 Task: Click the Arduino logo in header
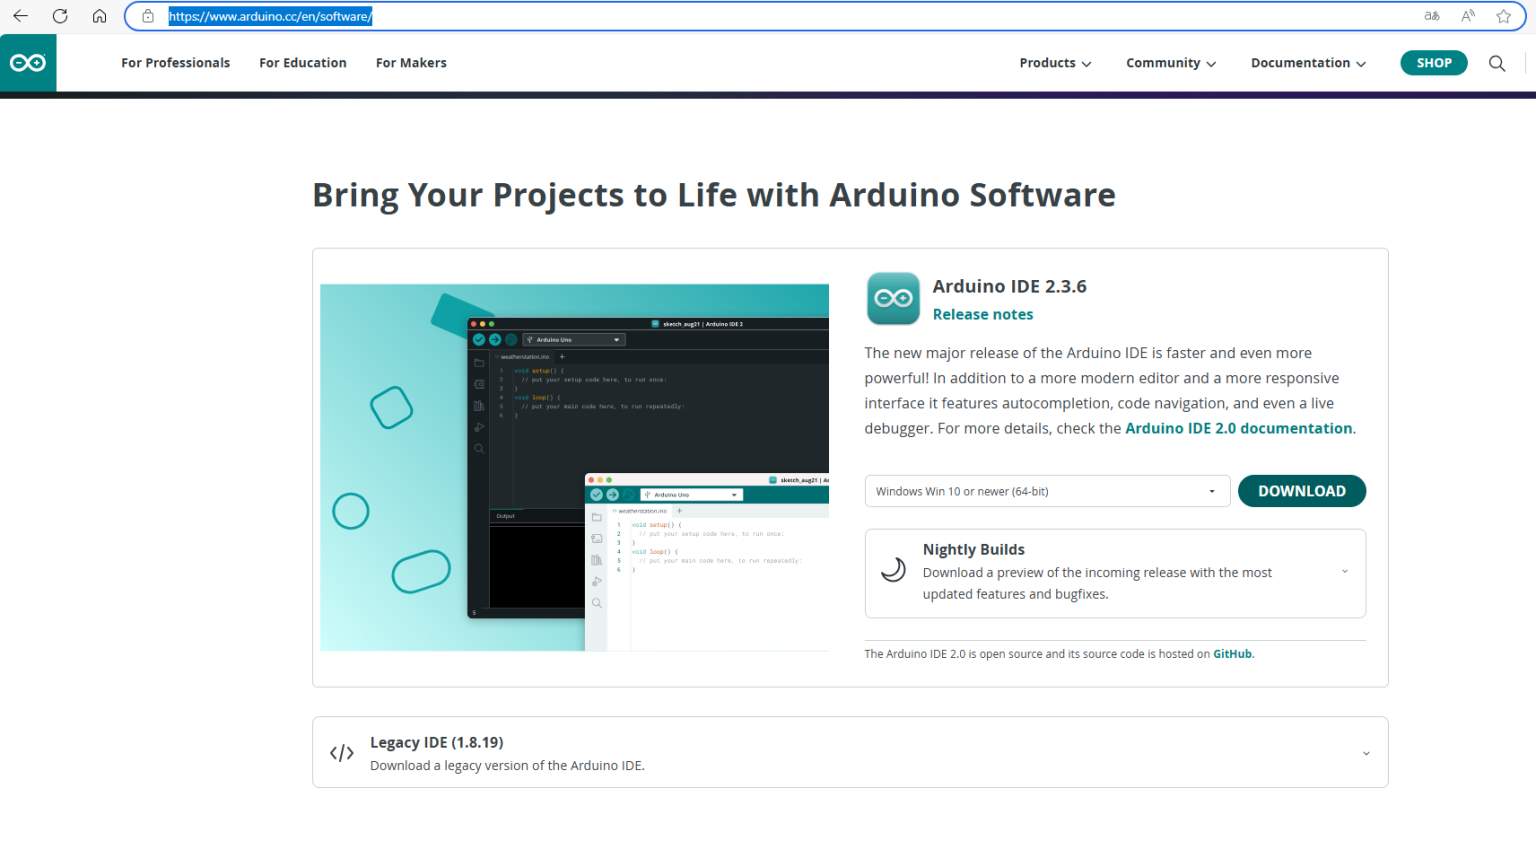pyautogui.click(x=28, y=63)
